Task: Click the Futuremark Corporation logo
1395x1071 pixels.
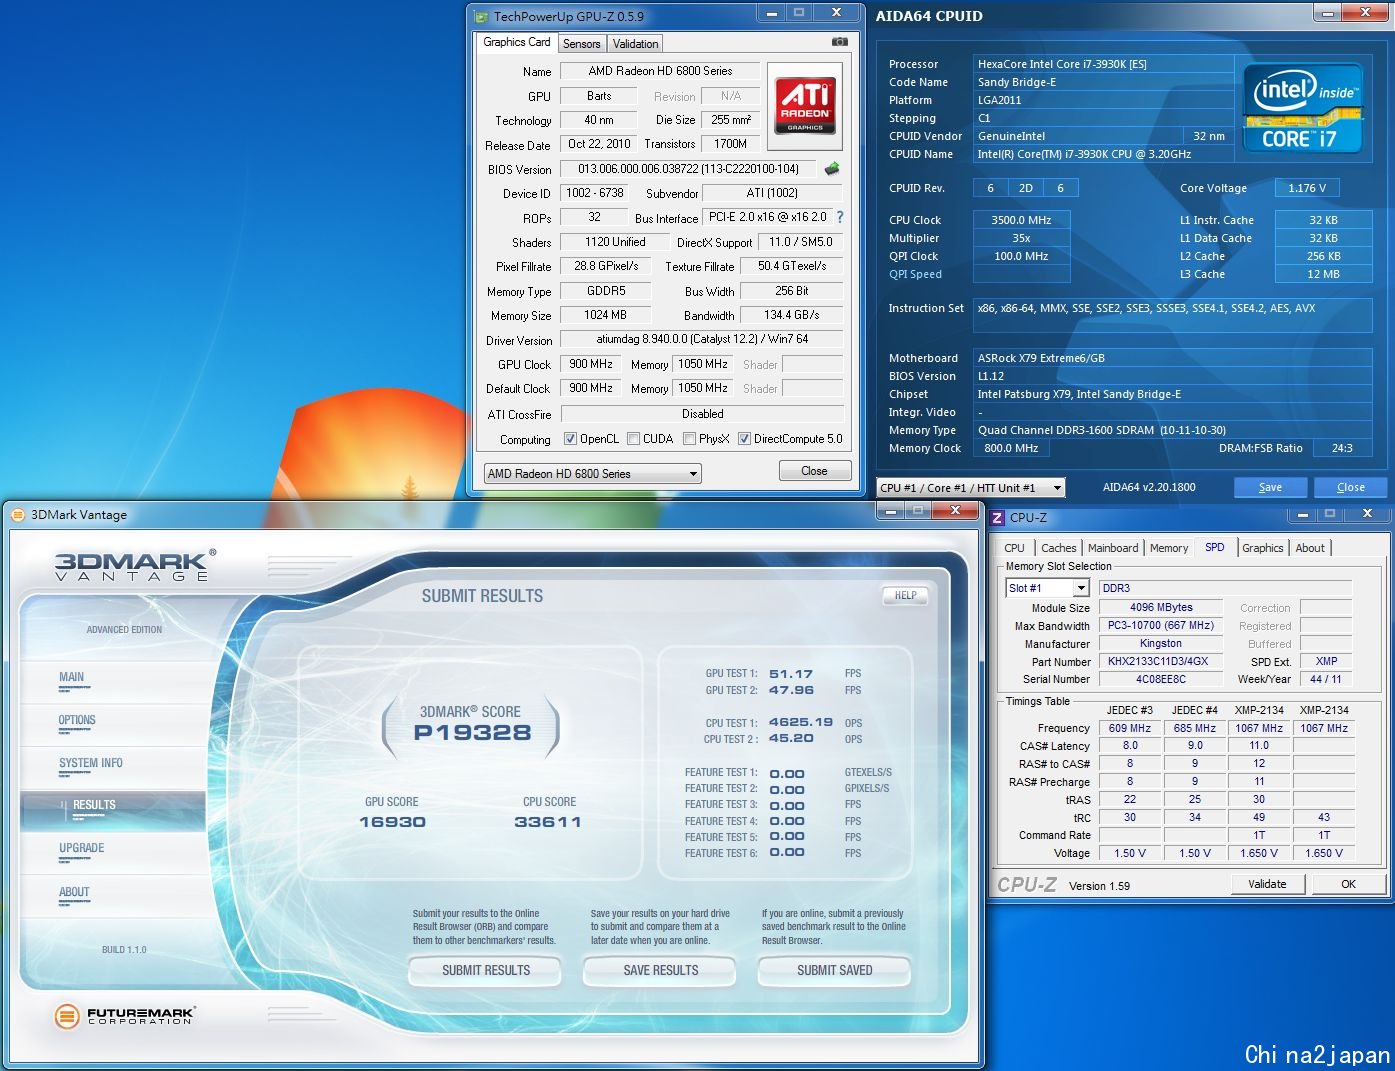Action: tap(125, 1017)
